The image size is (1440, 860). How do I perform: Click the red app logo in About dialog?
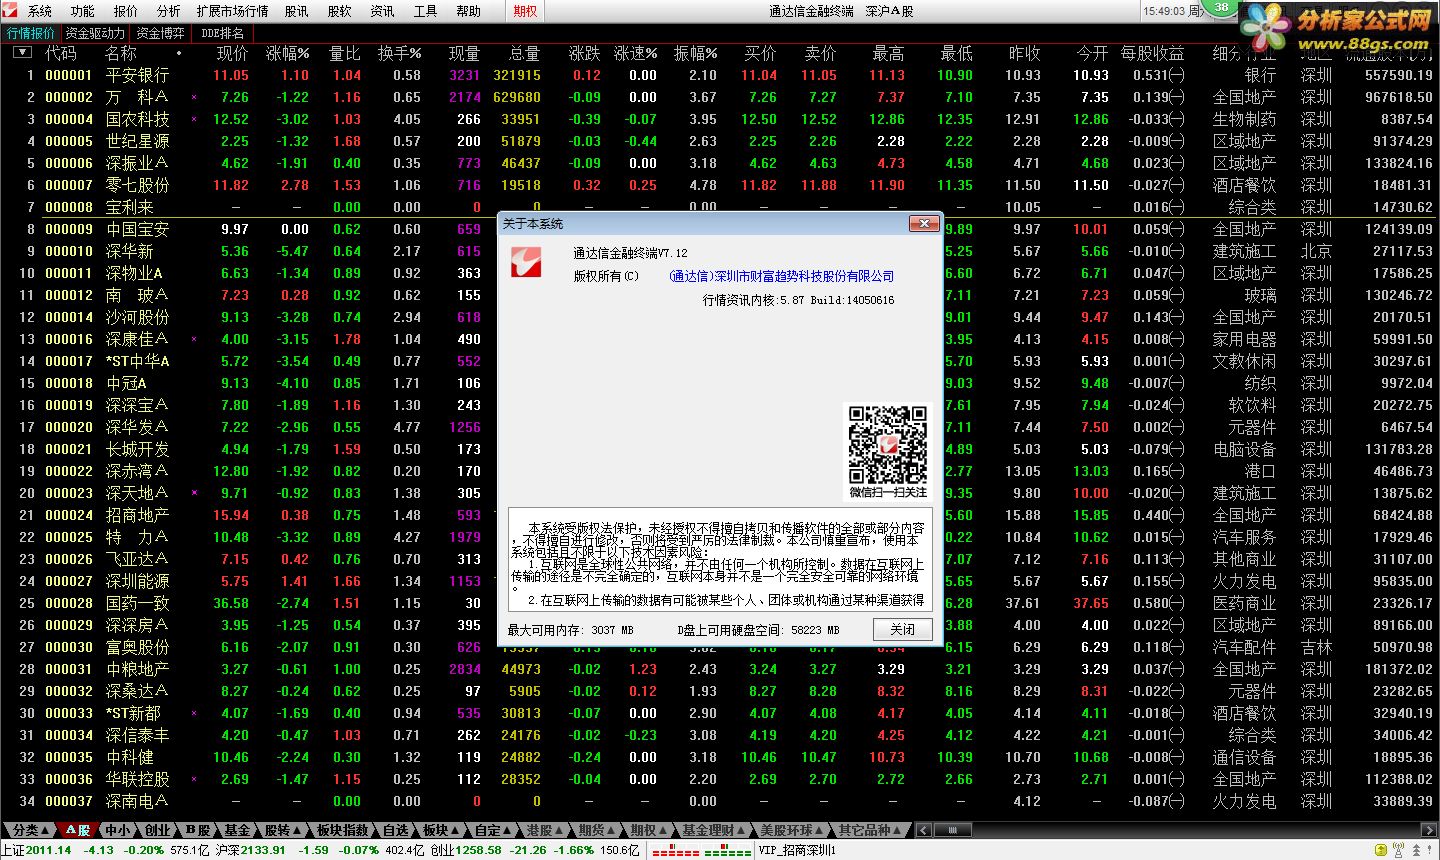pos(527,261)
